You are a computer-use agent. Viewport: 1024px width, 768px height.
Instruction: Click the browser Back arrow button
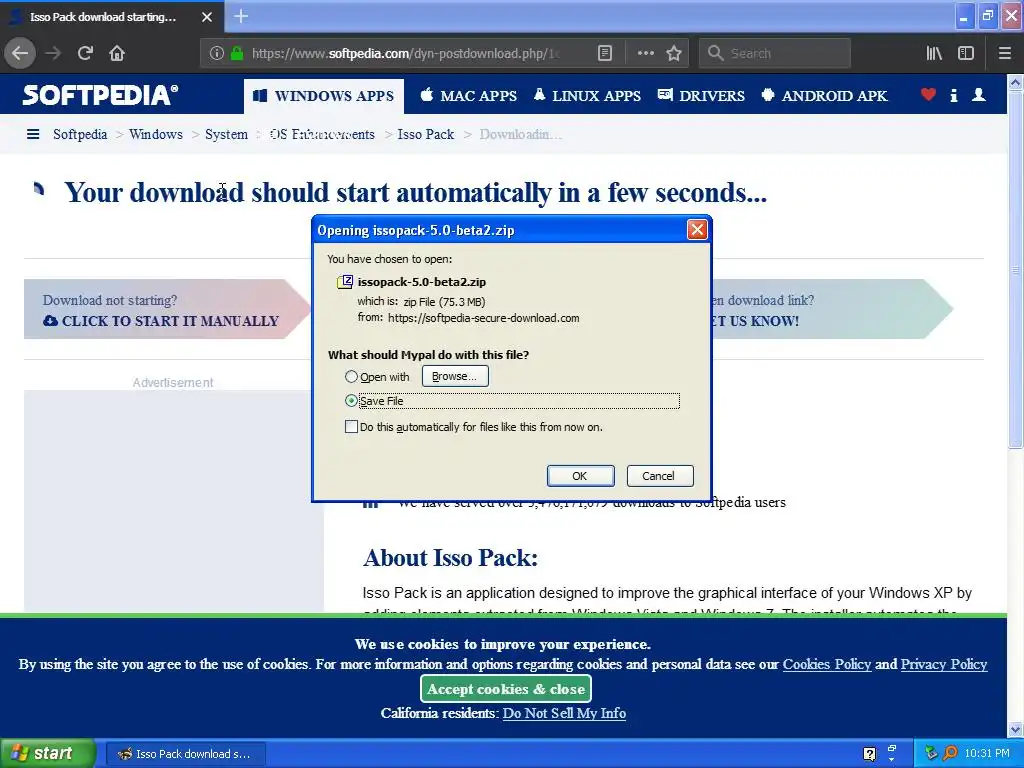tap(20, 53)
